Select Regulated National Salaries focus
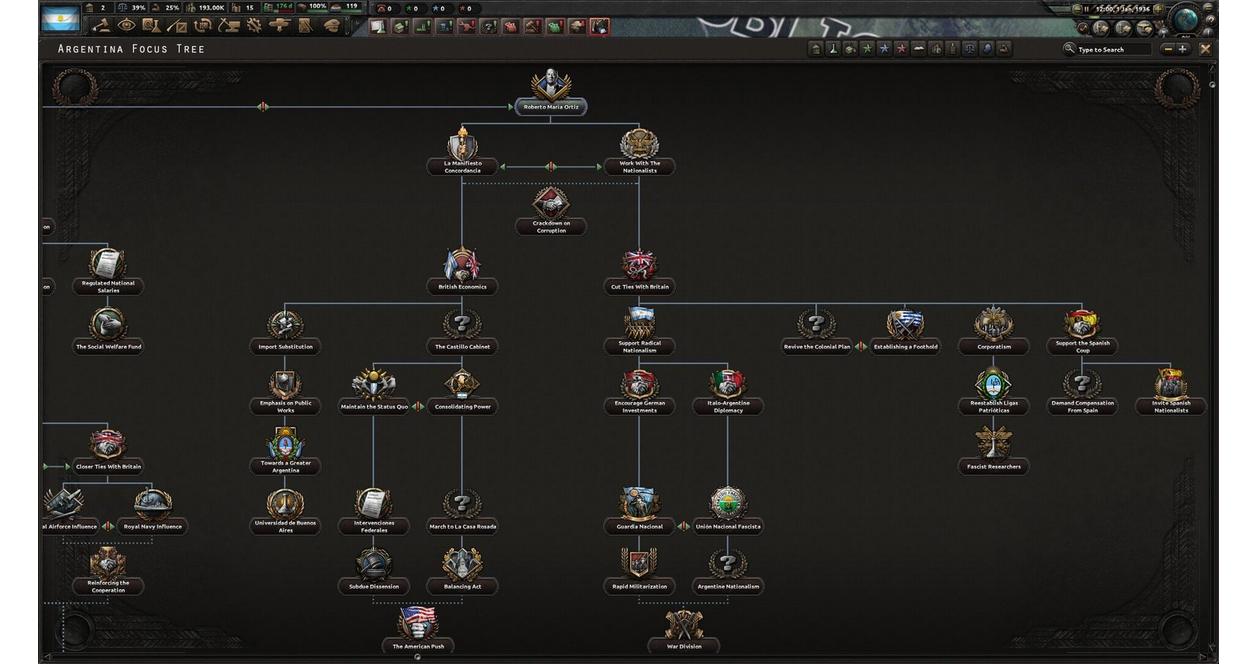The width and height of the screenshot is (1256, 664). pyautogui.click(x=108, y=272)
